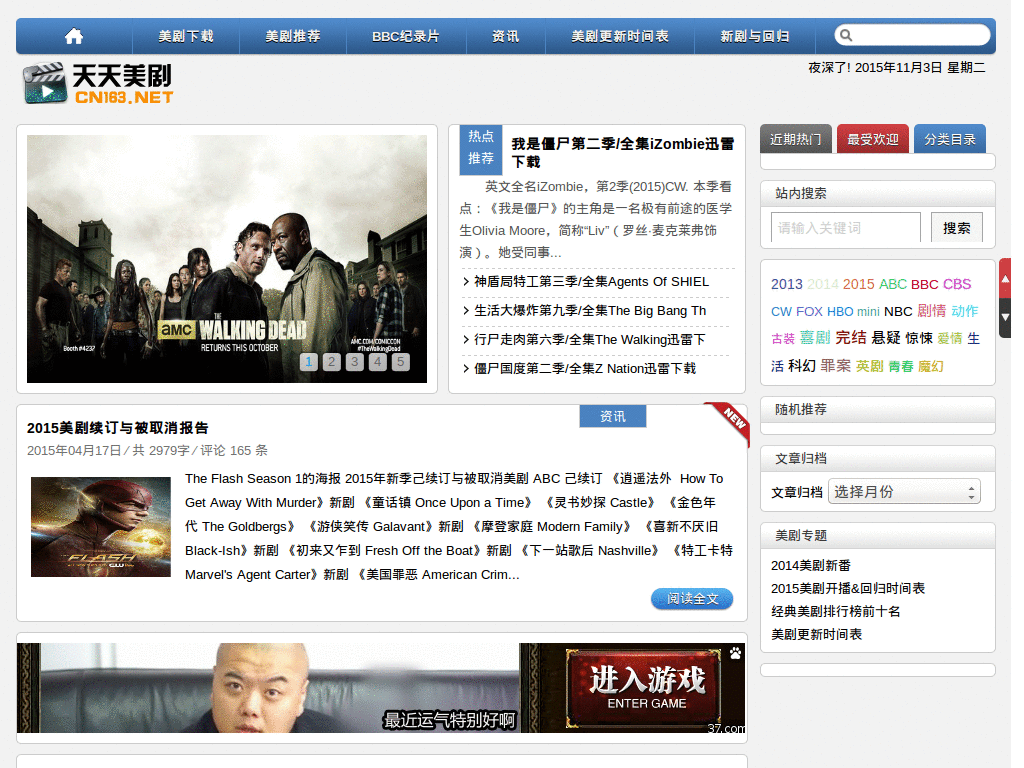This screenshot has width=1024, height=768.
Task: Focus the navbar search field
Action: (x=912, y=35)
